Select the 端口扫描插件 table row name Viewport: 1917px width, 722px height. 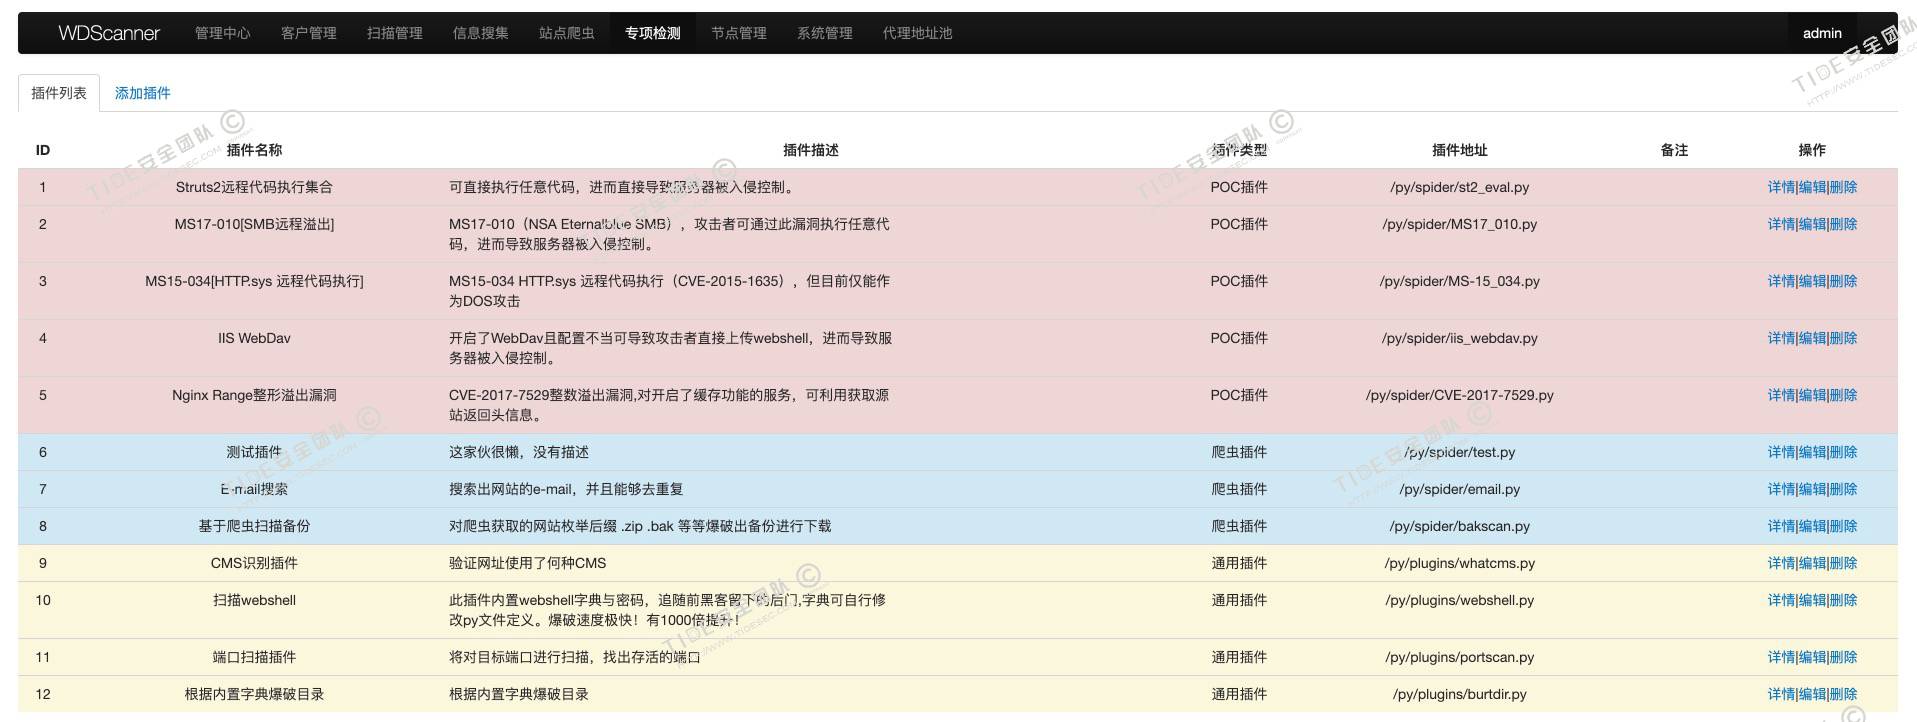254,657
